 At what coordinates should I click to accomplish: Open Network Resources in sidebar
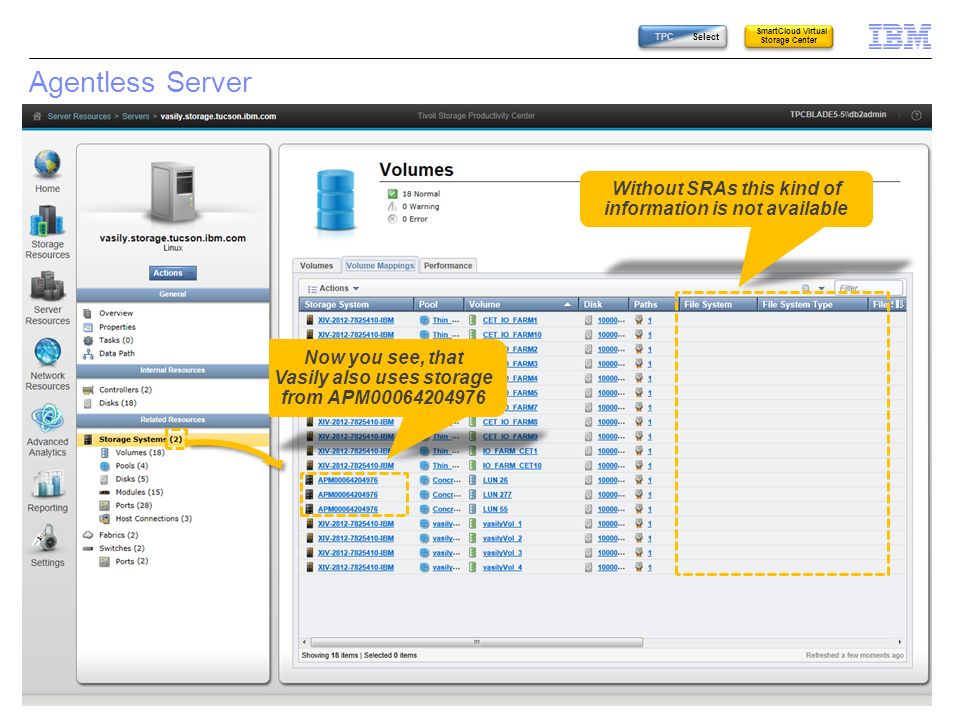point(47,365)
